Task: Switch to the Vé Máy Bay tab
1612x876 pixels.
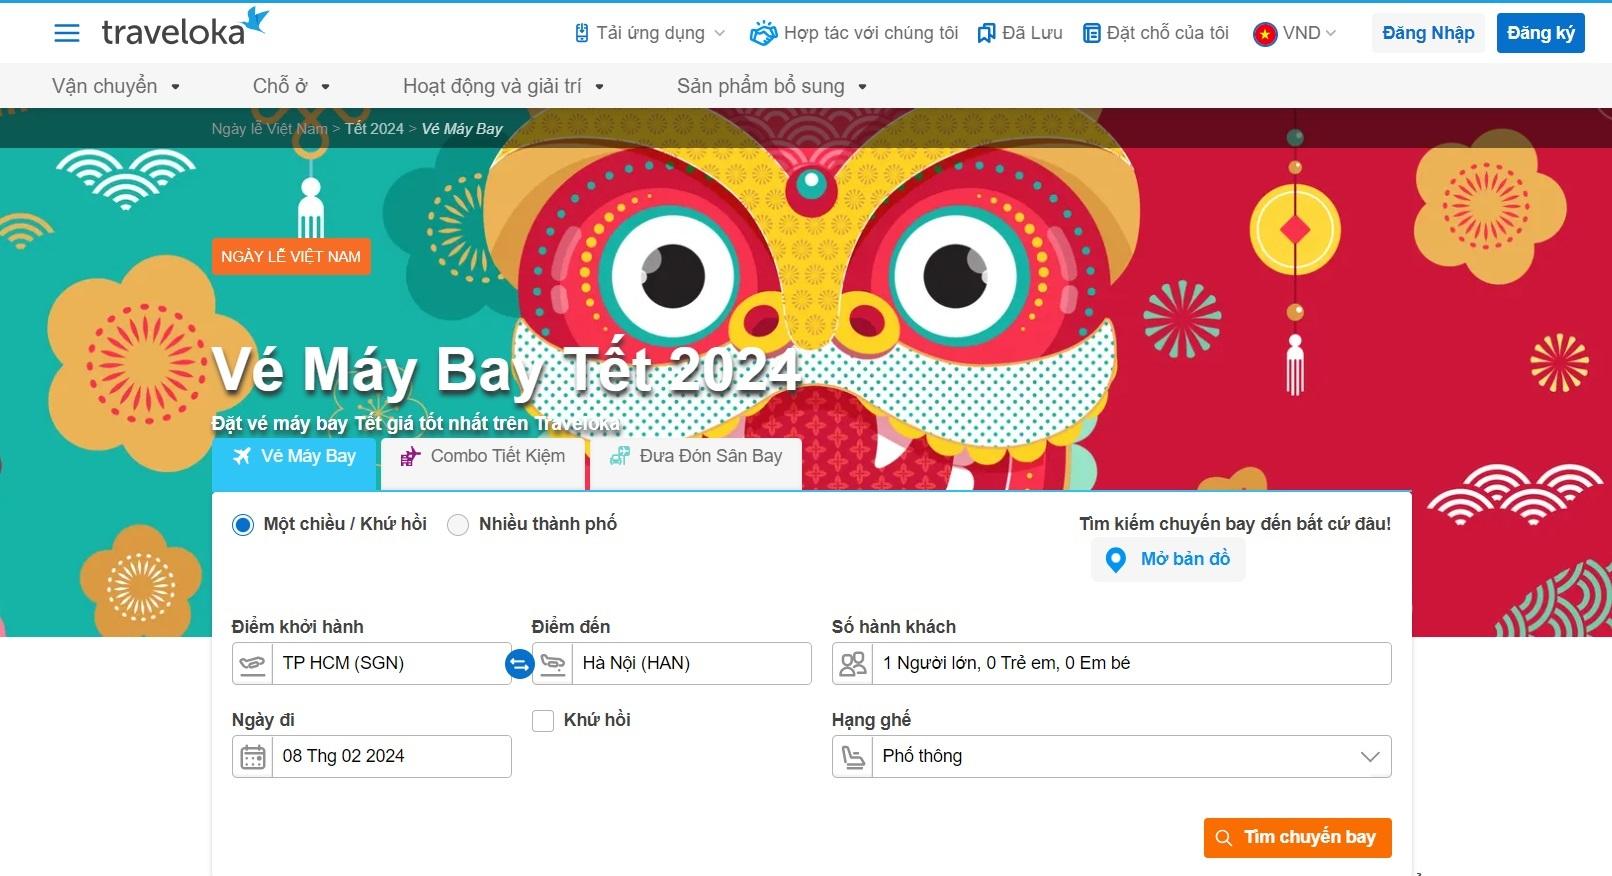Action: coord(294,463)
